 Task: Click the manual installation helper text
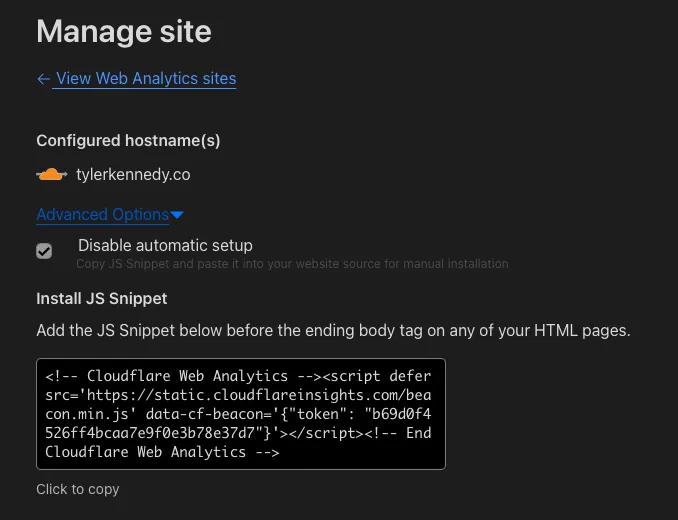coord(292,264)
